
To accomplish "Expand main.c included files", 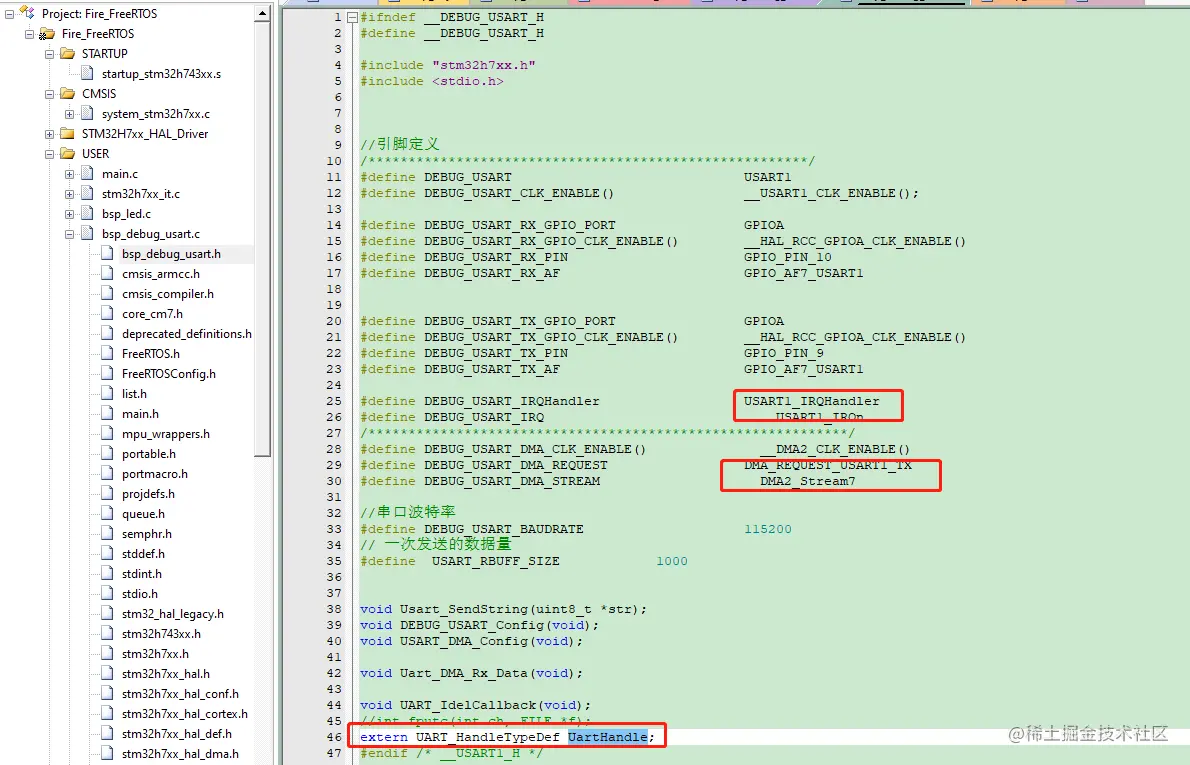I will [x=69, y=174].
